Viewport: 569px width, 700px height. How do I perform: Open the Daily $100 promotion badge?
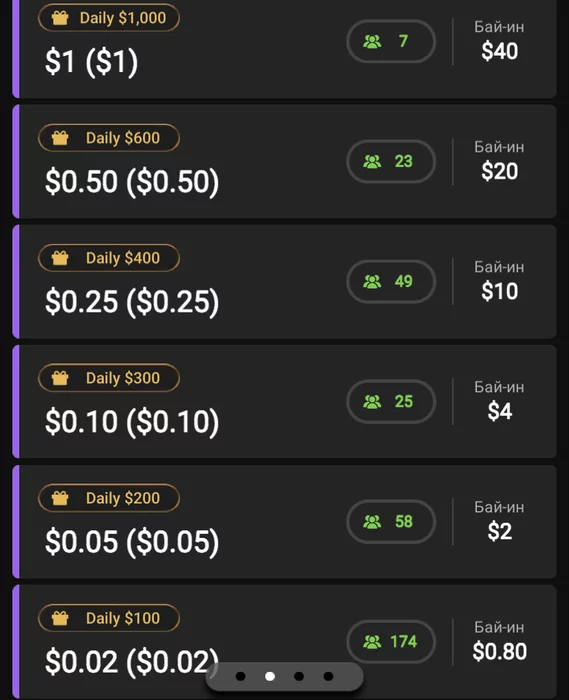109,618
